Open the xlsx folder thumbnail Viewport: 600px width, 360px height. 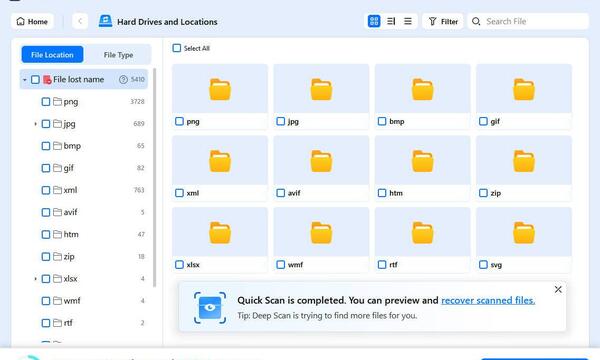point(220,232)
